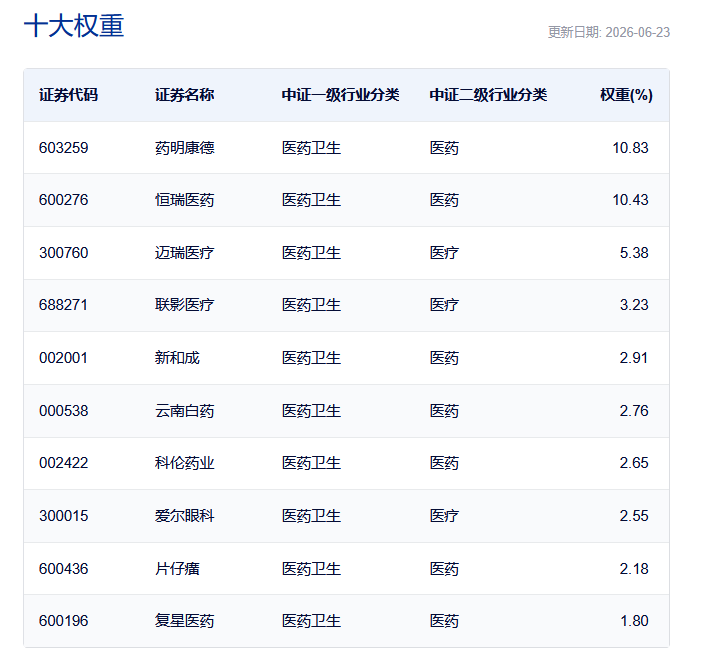Screen dimensions: 705x669
Task: Click the stock name 科伦药业
Action: point(184,464)
